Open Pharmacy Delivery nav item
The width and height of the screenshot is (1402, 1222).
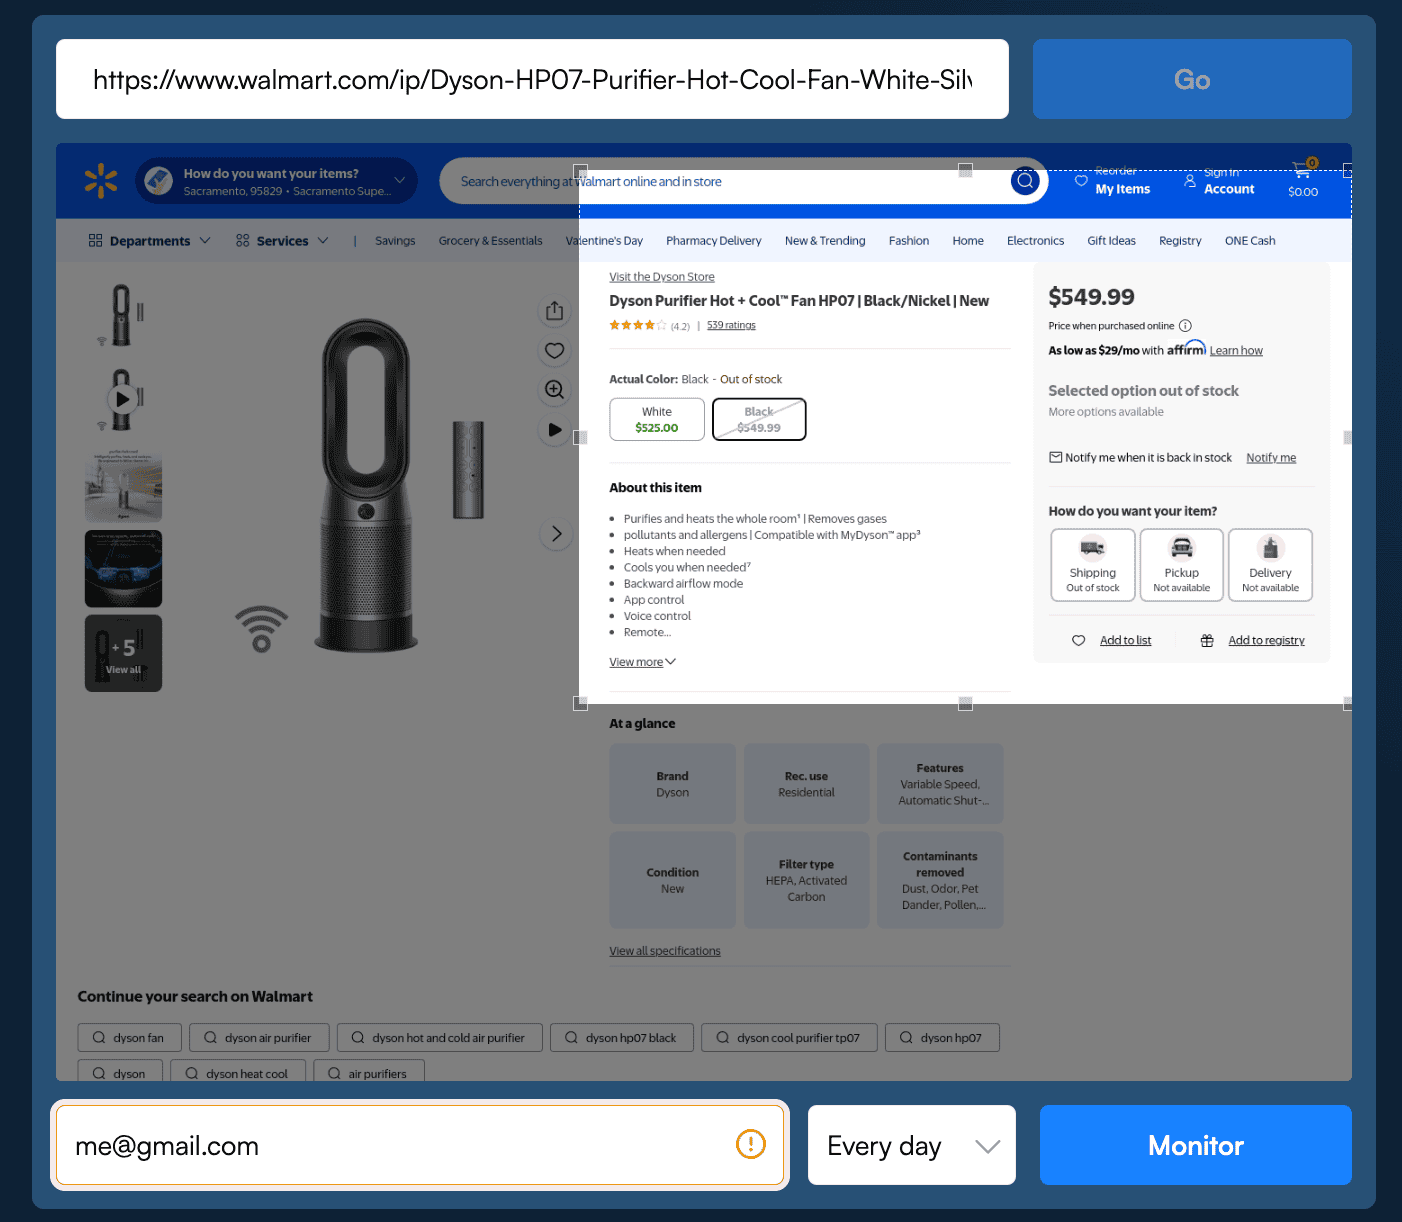click(x=714, y=241)
